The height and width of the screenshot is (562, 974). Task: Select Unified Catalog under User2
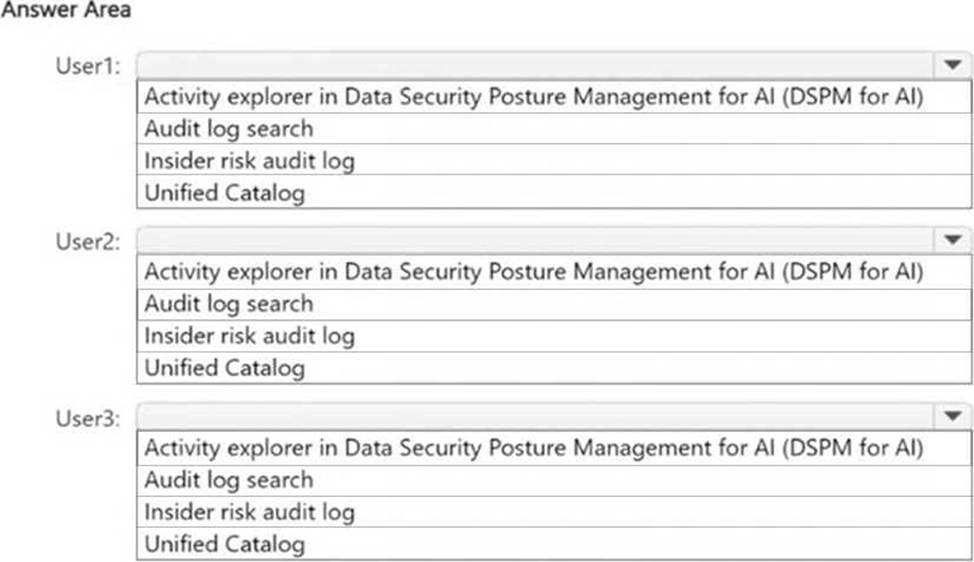tap(225, 368)
